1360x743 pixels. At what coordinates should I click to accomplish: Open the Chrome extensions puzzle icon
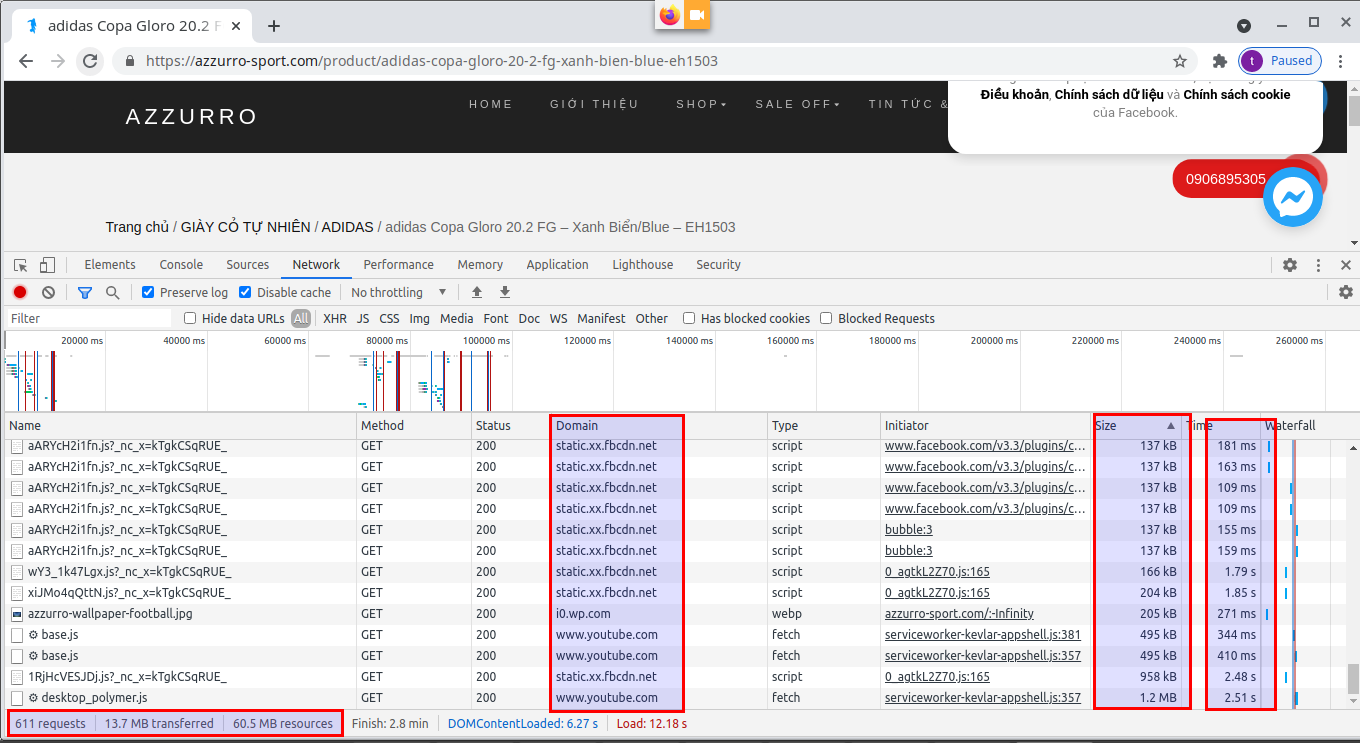point(1219,61)
